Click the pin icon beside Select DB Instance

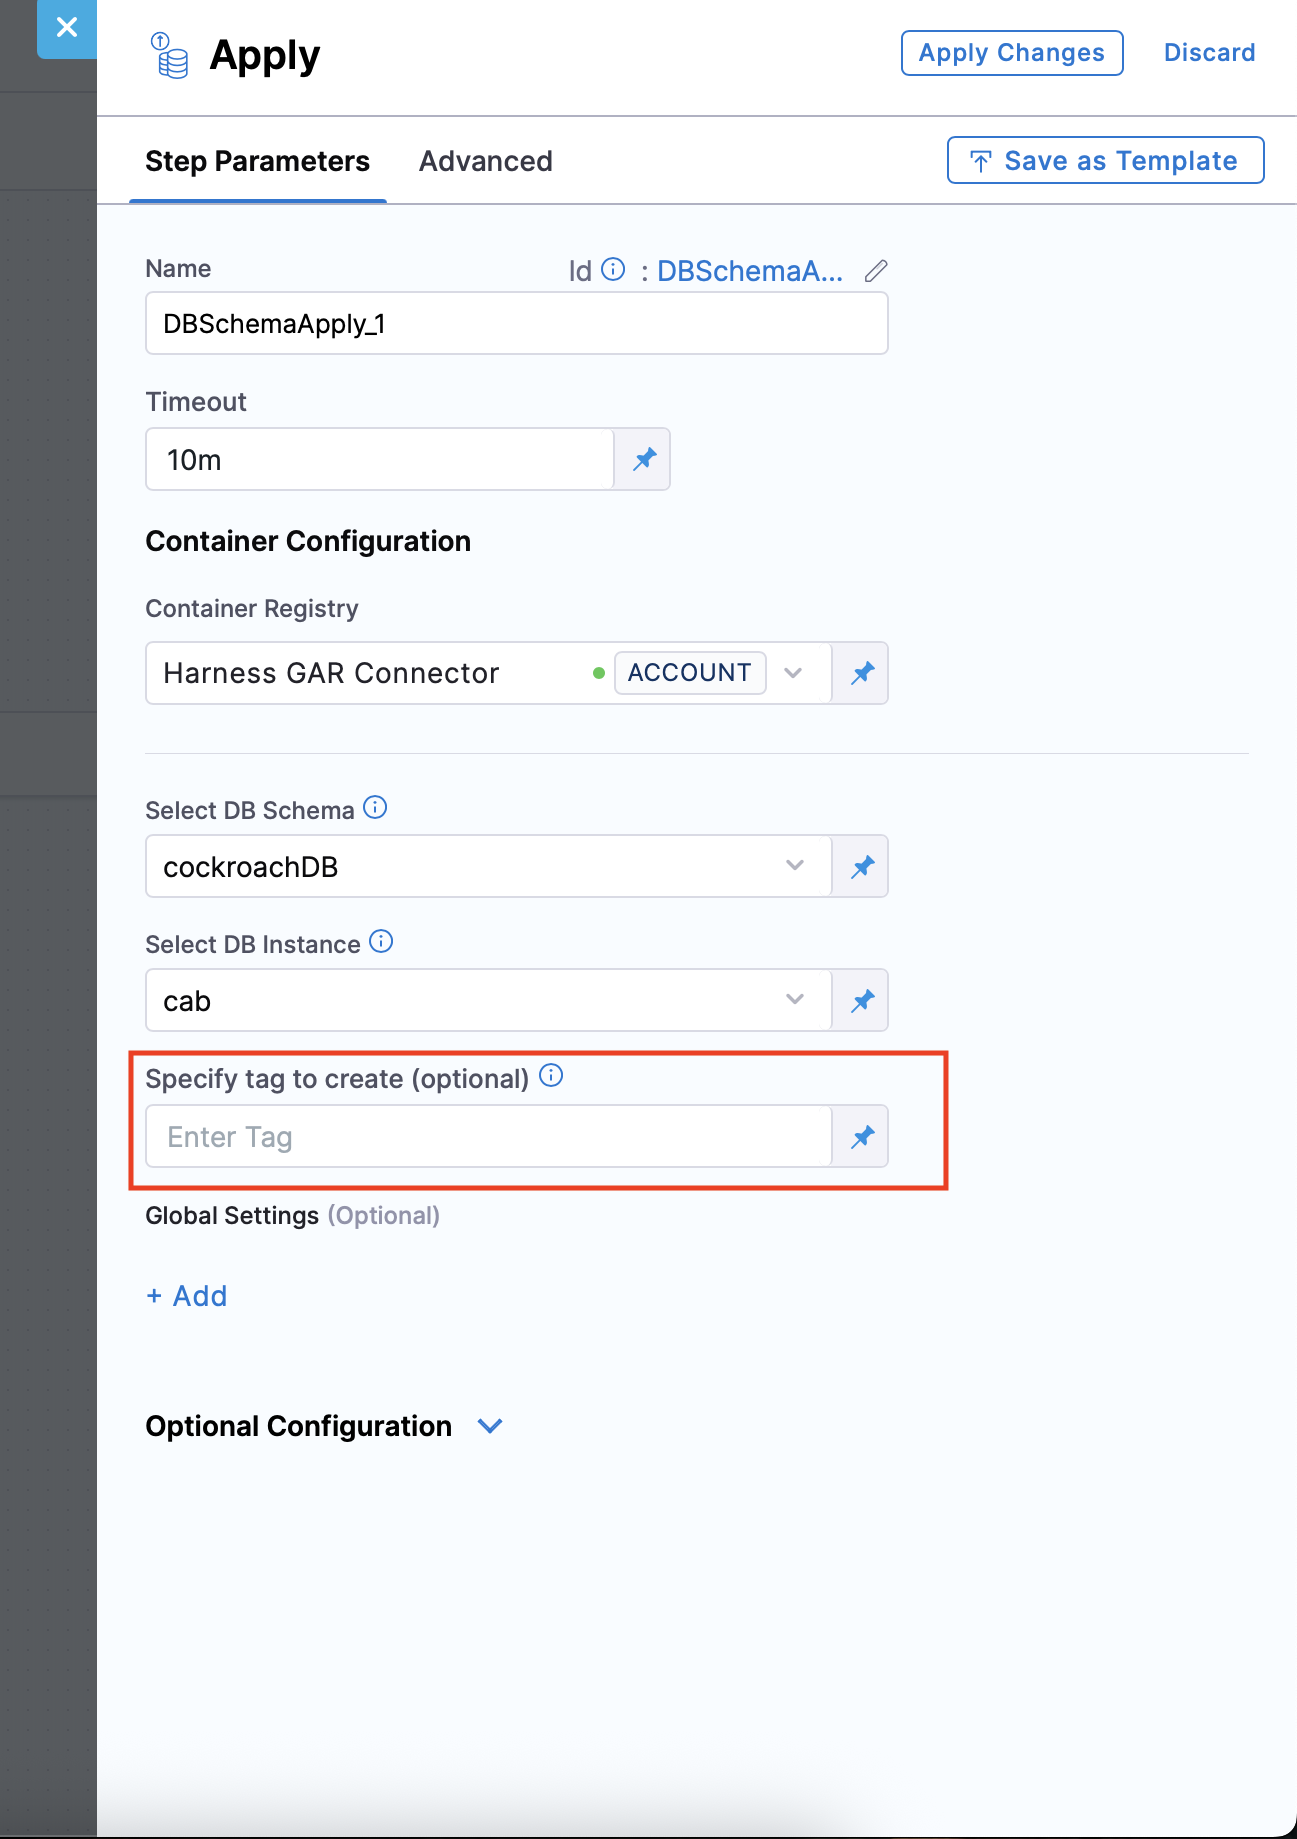862,1001
